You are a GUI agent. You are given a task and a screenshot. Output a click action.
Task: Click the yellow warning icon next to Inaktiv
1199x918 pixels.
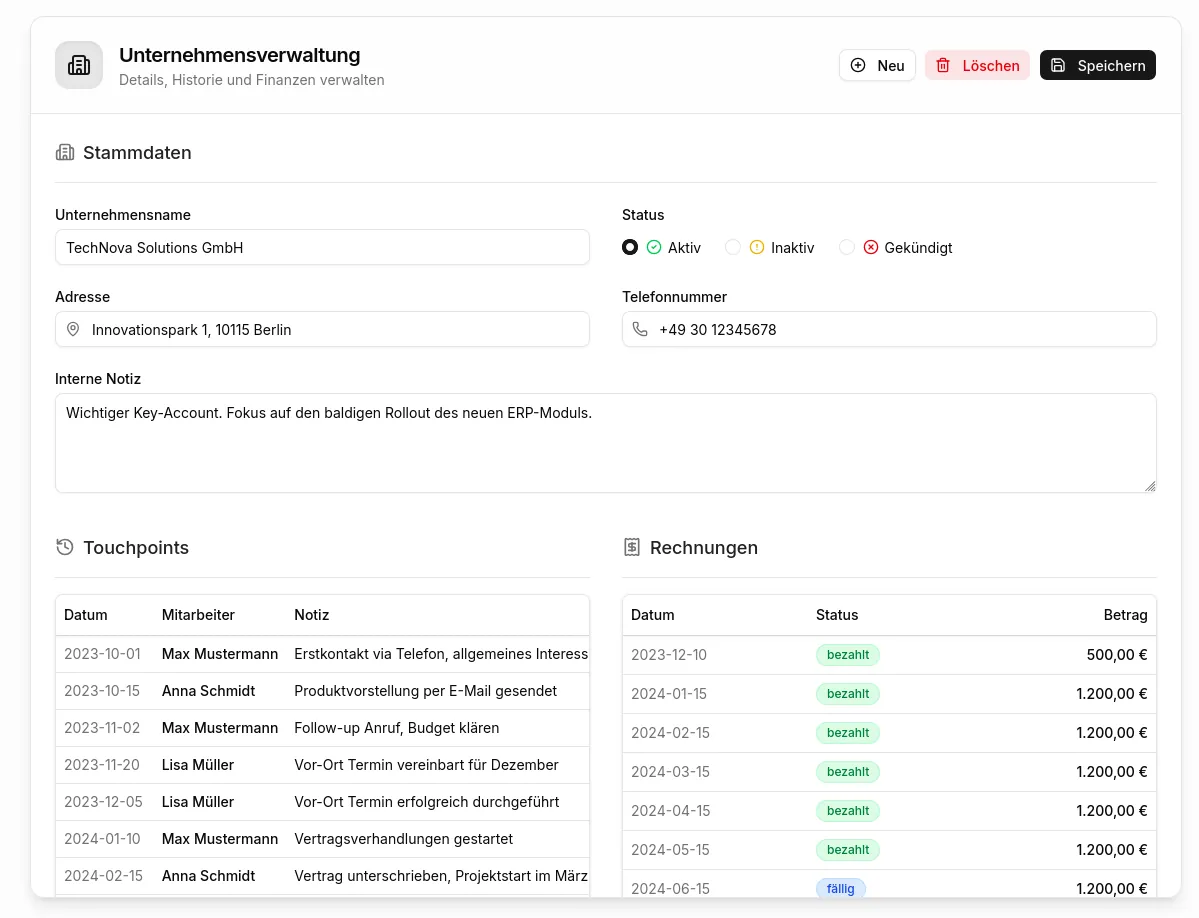[x=757, y=247]
